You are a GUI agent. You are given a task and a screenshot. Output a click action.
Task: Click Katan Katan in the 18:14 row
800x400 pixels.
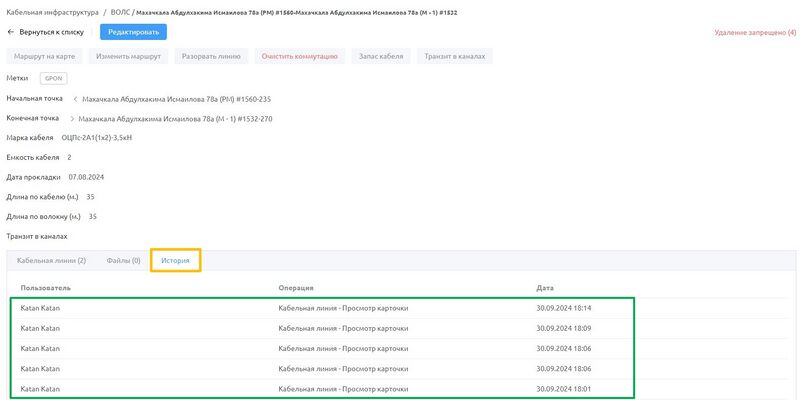[40, 308]
